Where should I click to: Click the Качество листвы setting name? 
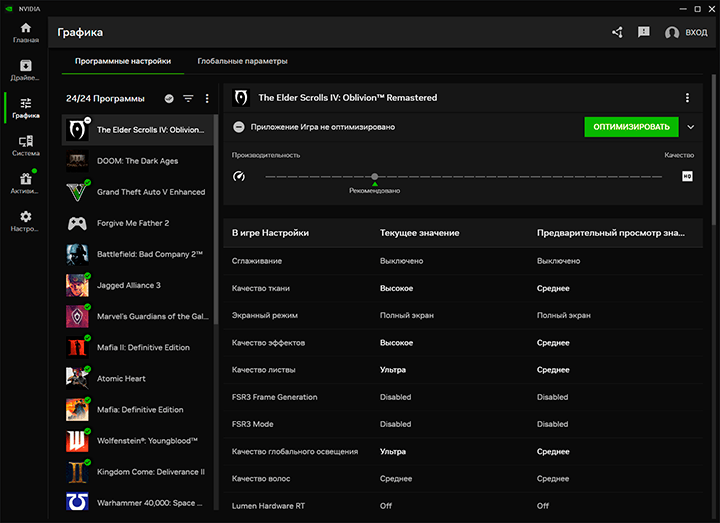[x=264, y=370]
